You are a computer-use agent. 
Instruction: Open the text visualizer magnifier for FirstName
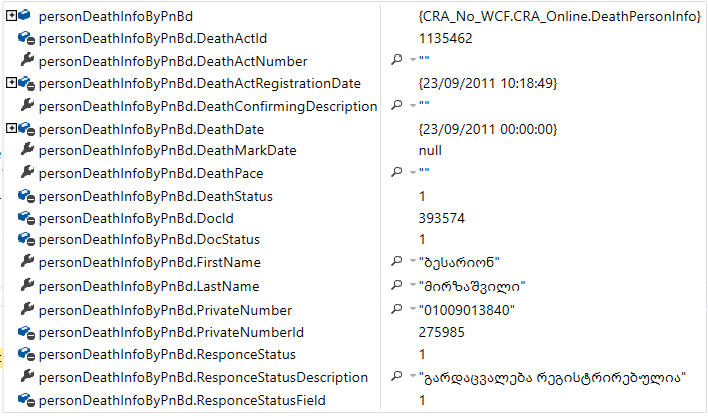(397, 263)
